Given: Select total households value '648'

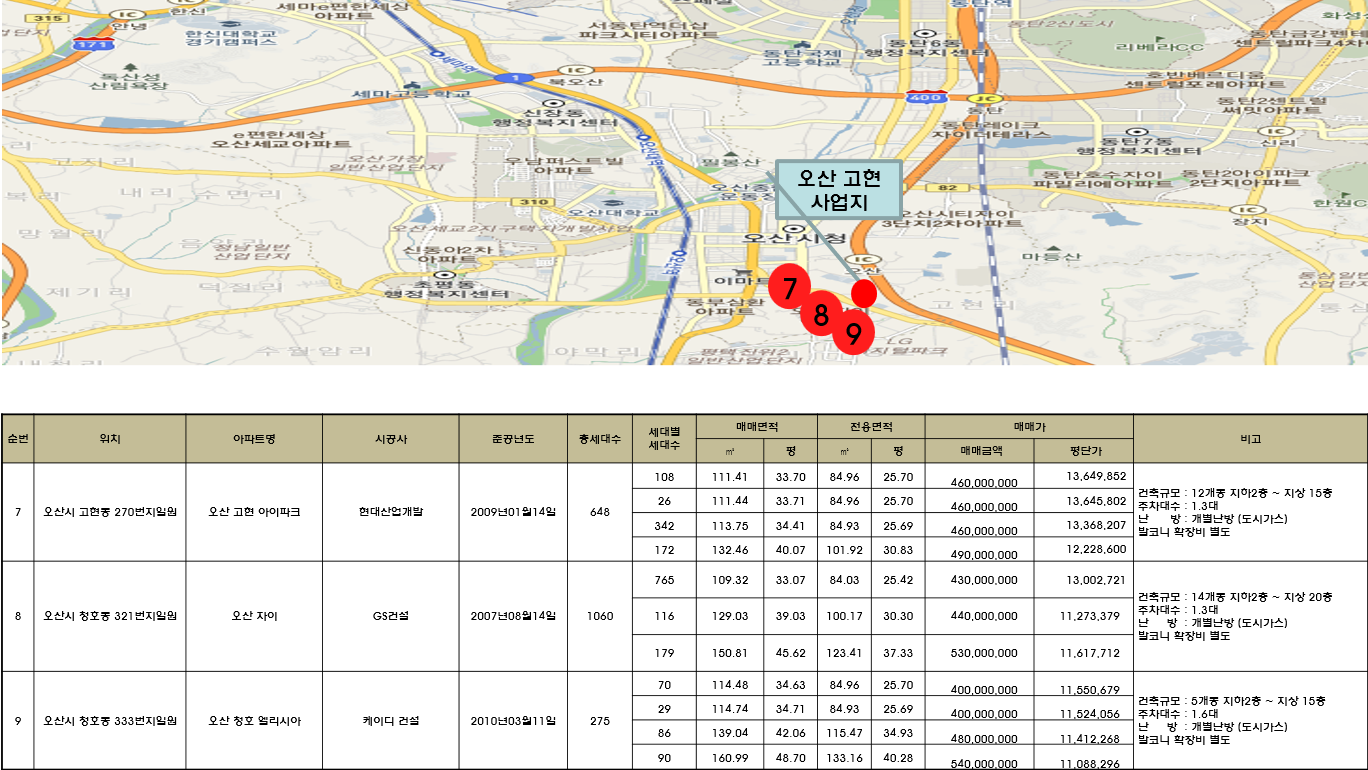Looking at the screenshot, I should point(600,512).
